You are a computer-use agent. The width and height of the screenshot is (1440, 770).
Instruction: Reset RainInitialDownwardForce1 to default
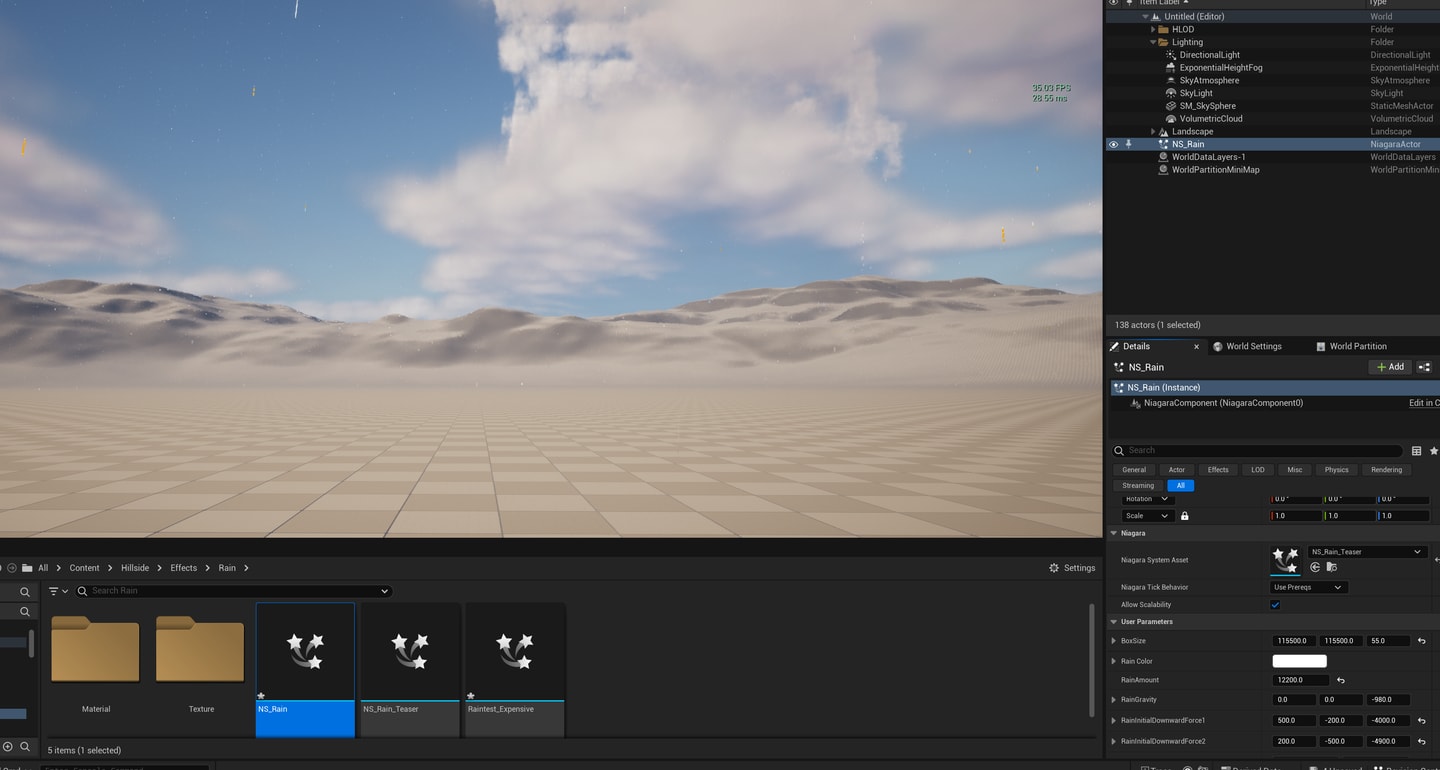pos(1421,721)
